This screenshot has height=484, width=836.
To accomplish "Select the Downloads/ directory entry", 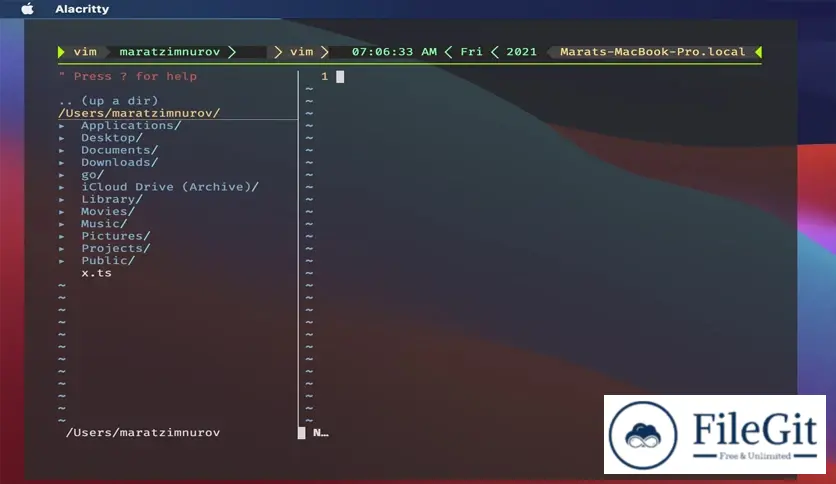I will pos(119,162).
